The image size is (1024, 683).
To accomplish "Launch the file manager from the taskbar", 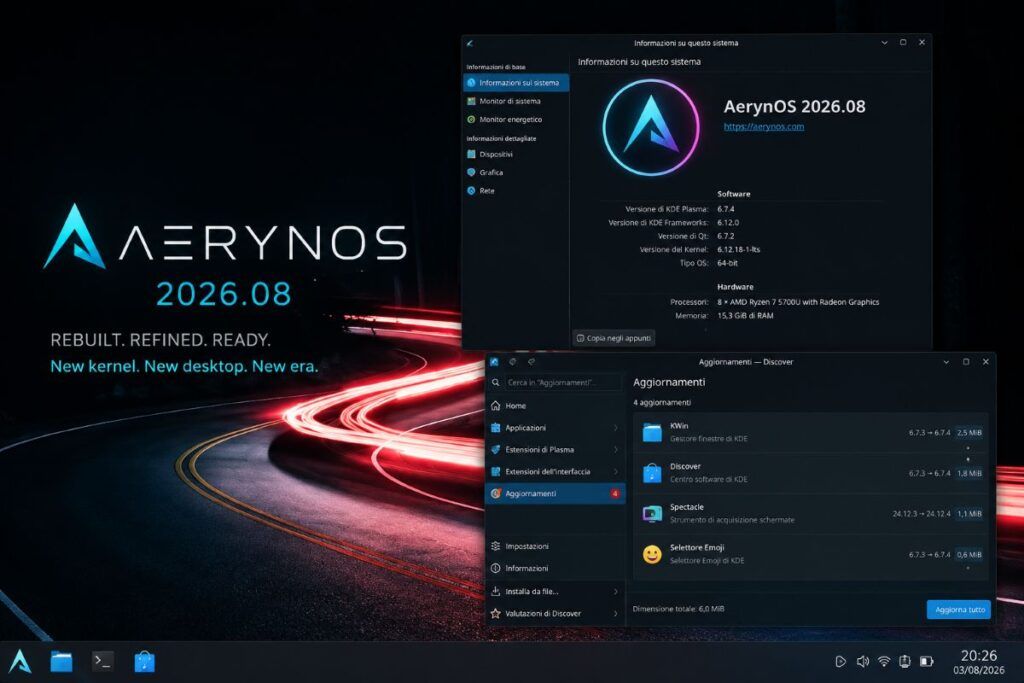I will (x=61, y=661).
